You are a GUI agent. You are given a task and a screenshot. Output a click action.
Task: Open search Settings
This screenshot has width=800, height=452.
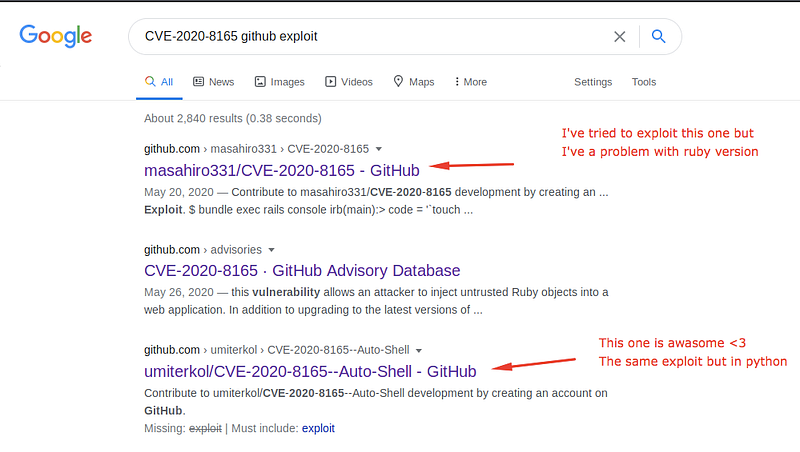tap(593, 82)
